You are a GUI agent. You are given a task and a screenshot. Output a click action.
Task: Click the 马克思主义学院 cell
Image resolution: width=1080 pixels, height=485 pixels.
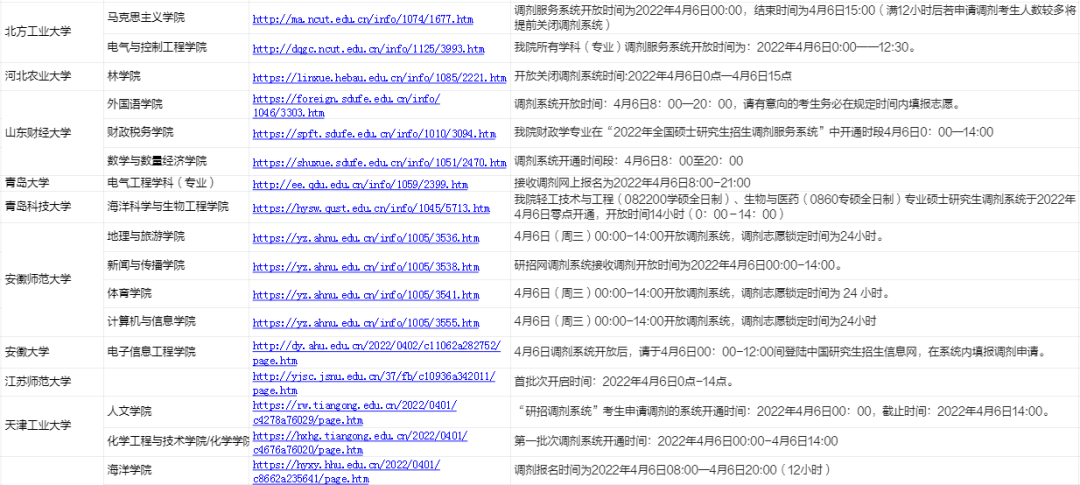(x=176, y=16)
